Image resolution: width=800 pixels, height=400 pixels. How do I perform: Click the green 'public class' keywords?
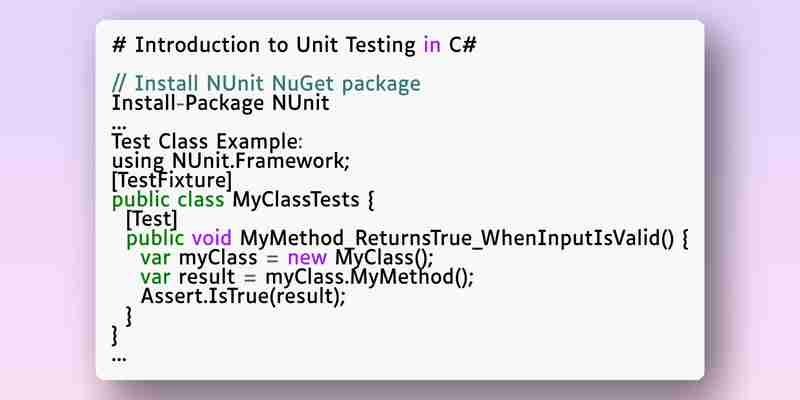[x=168, y=199]
